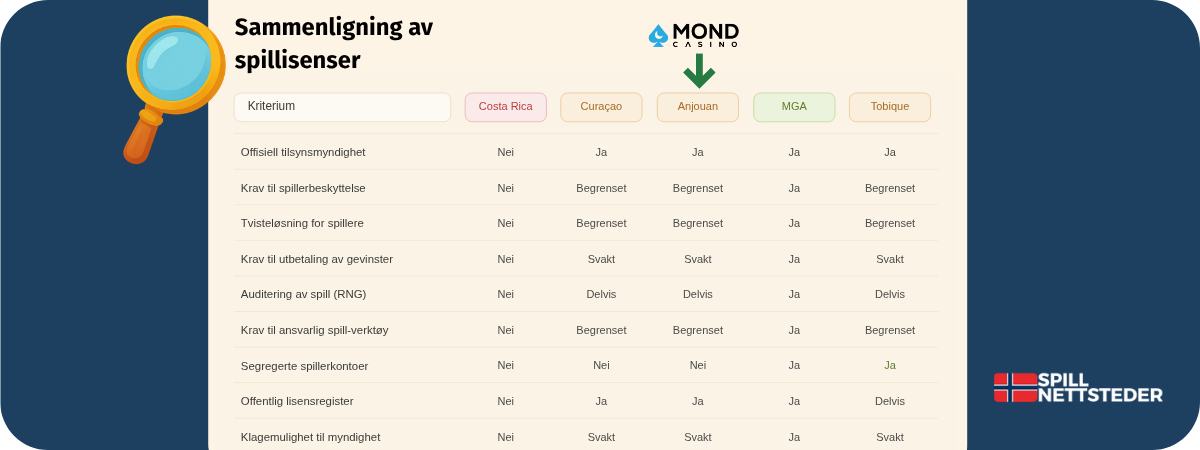Click Tobique value in Offisiell tilsynsmyndighet row
Viewport: 1200px width, 450px height.
pos(890,152)
